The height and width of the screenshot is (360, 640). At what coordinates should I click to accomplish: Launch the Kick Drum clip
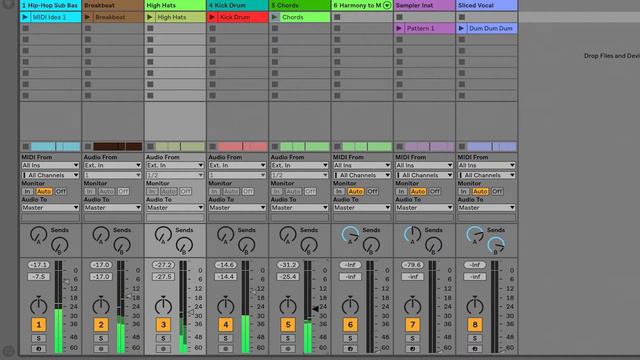(x=212, y=17)
